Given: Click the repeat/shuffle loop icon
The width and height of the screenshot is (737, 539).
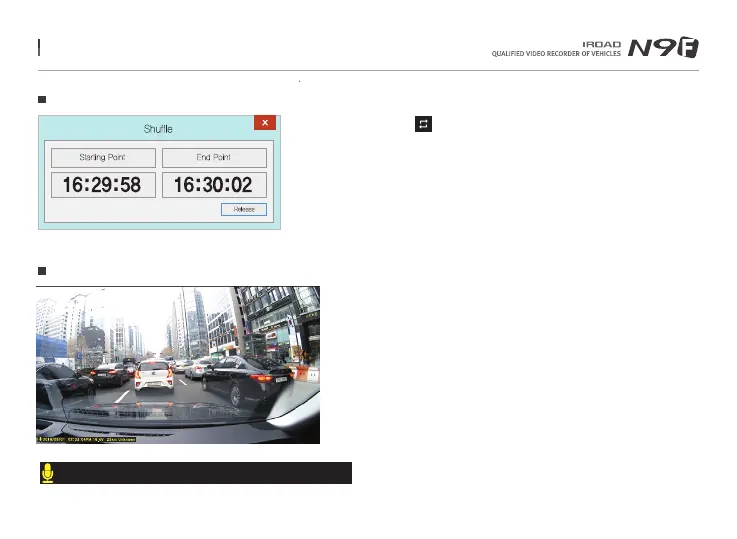Looking at the screenshot, I should [x=423, y=124].
